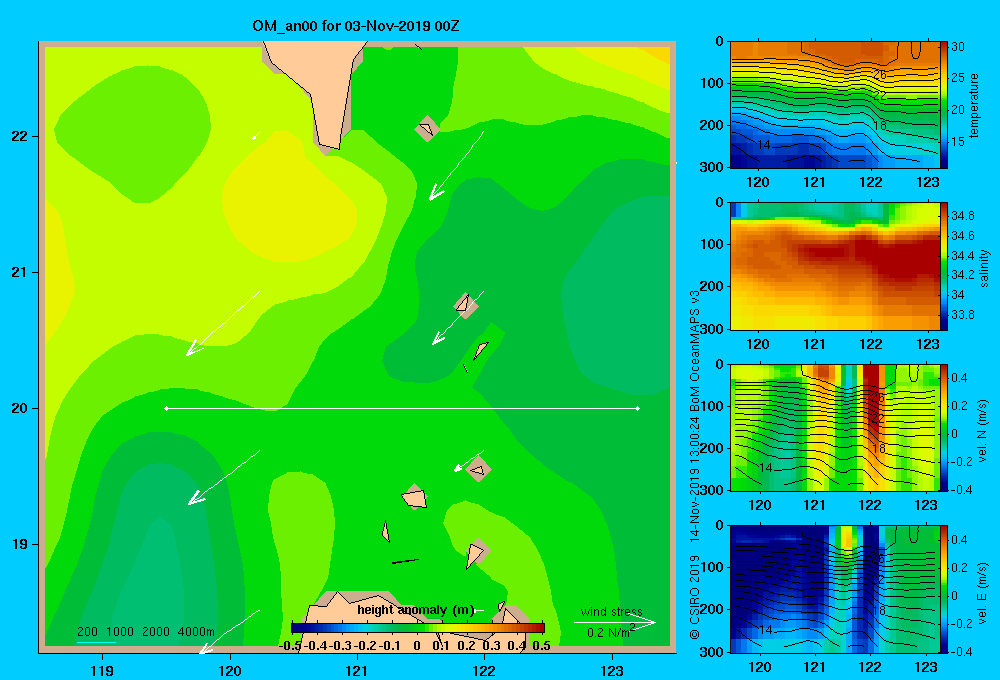Click latitude label '22' on main map
The width and height of the screenshot is (1000, 680).
click(19, 136)
